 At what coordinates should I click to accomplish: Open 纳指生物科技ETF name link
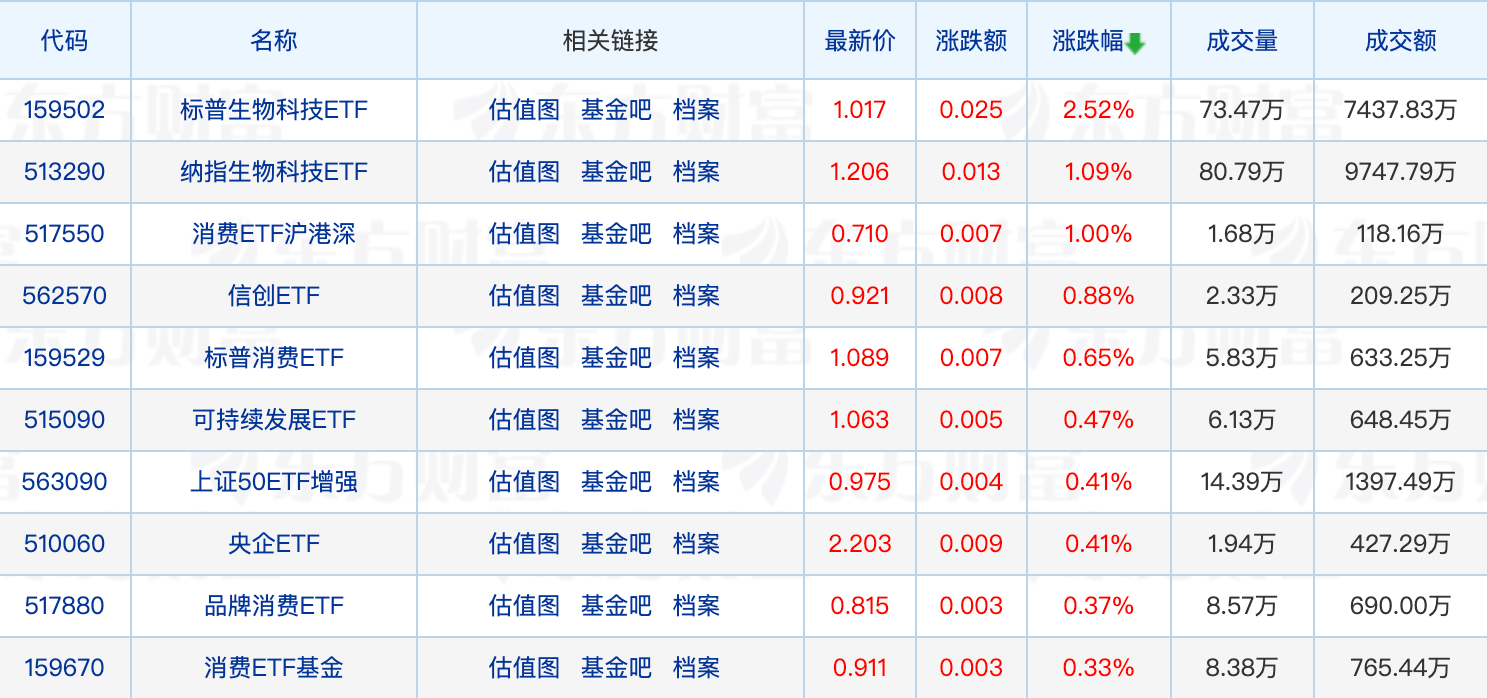pos(274,172)
